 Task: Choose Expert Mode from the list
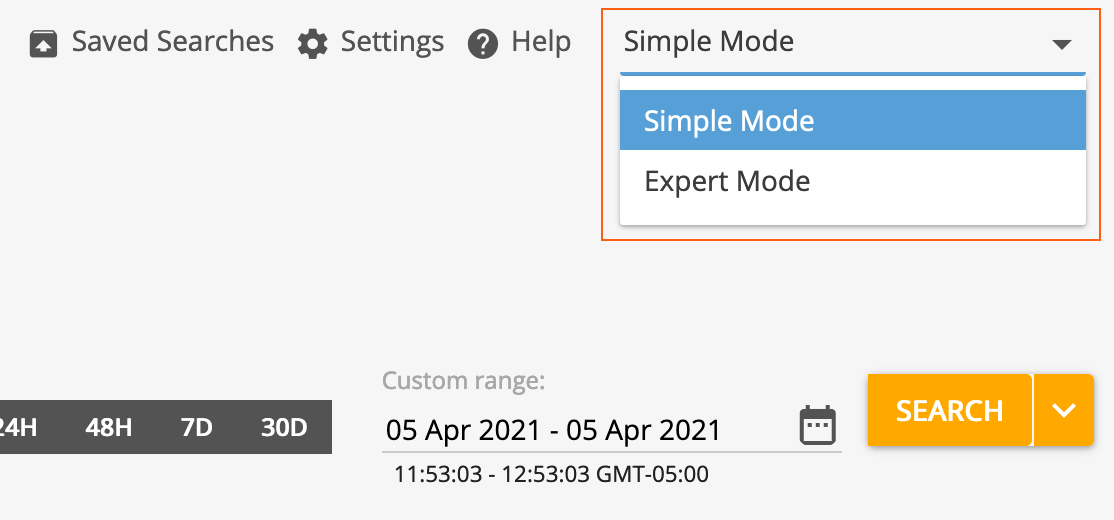click(852, 181)
